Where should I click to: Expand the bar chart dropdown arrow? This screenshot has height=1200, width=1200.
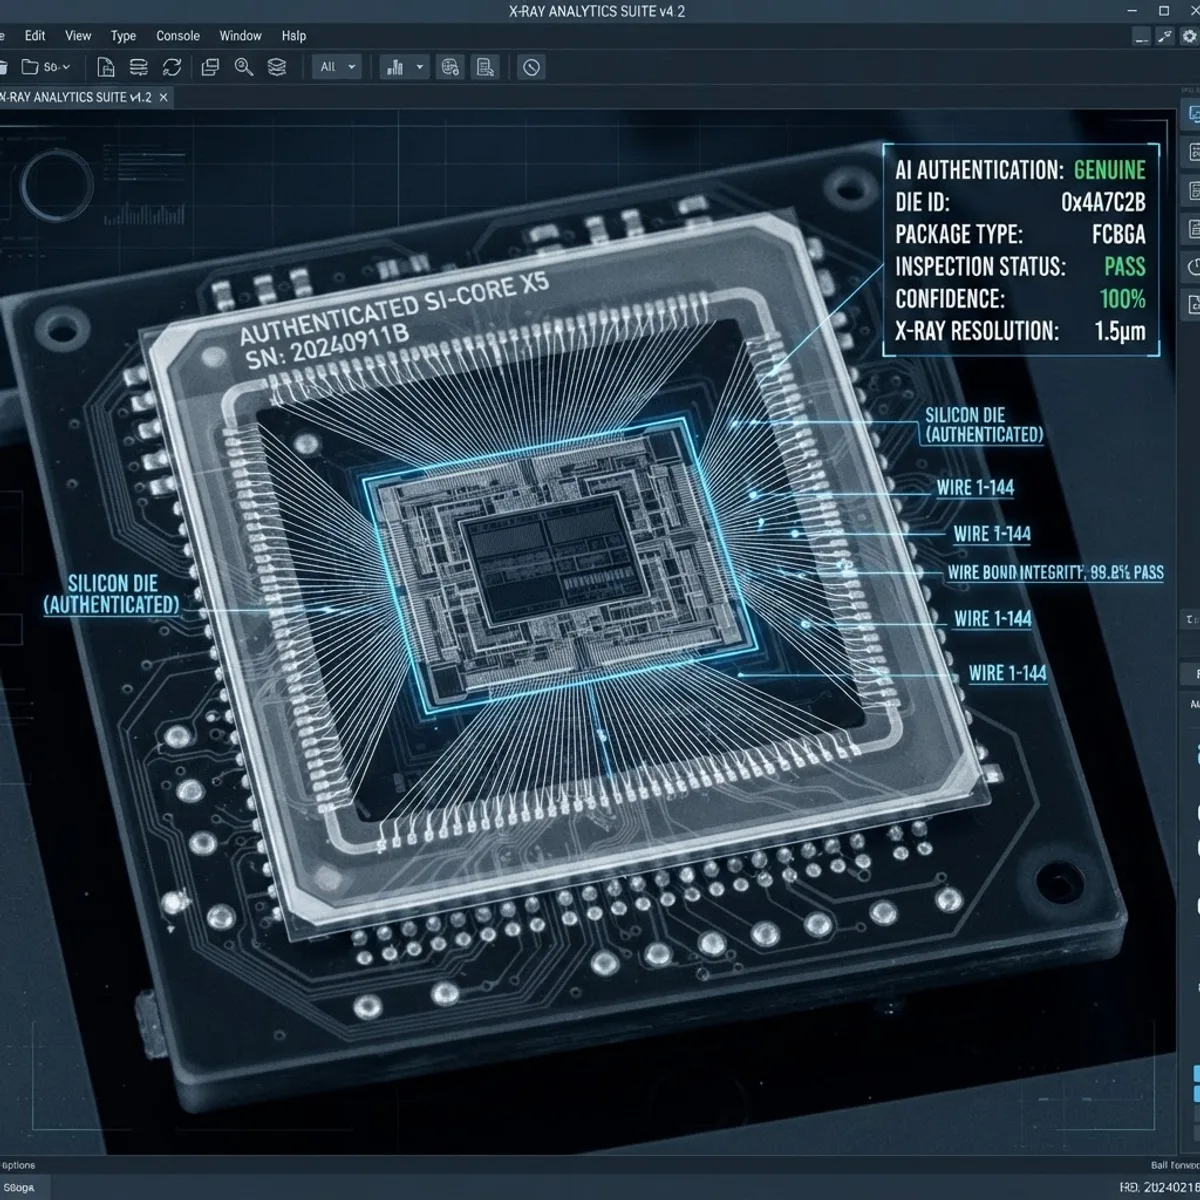click(x=420, y=67)
